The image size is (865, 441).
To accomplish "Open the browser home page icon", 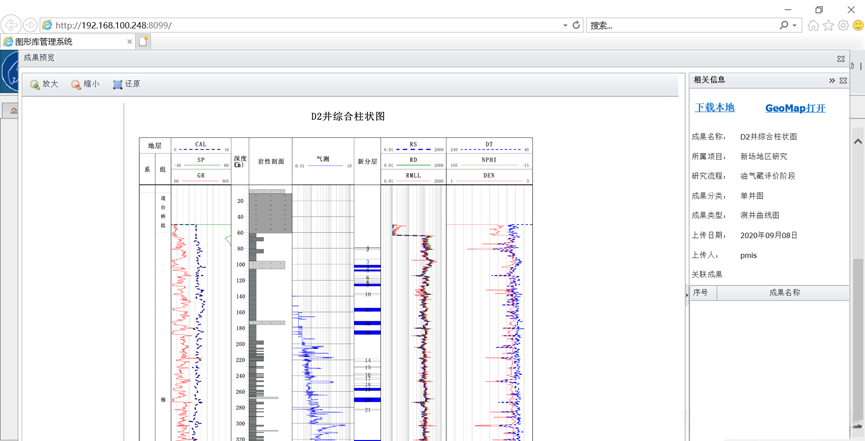I will pyautogui.click(x=813, y=25).
